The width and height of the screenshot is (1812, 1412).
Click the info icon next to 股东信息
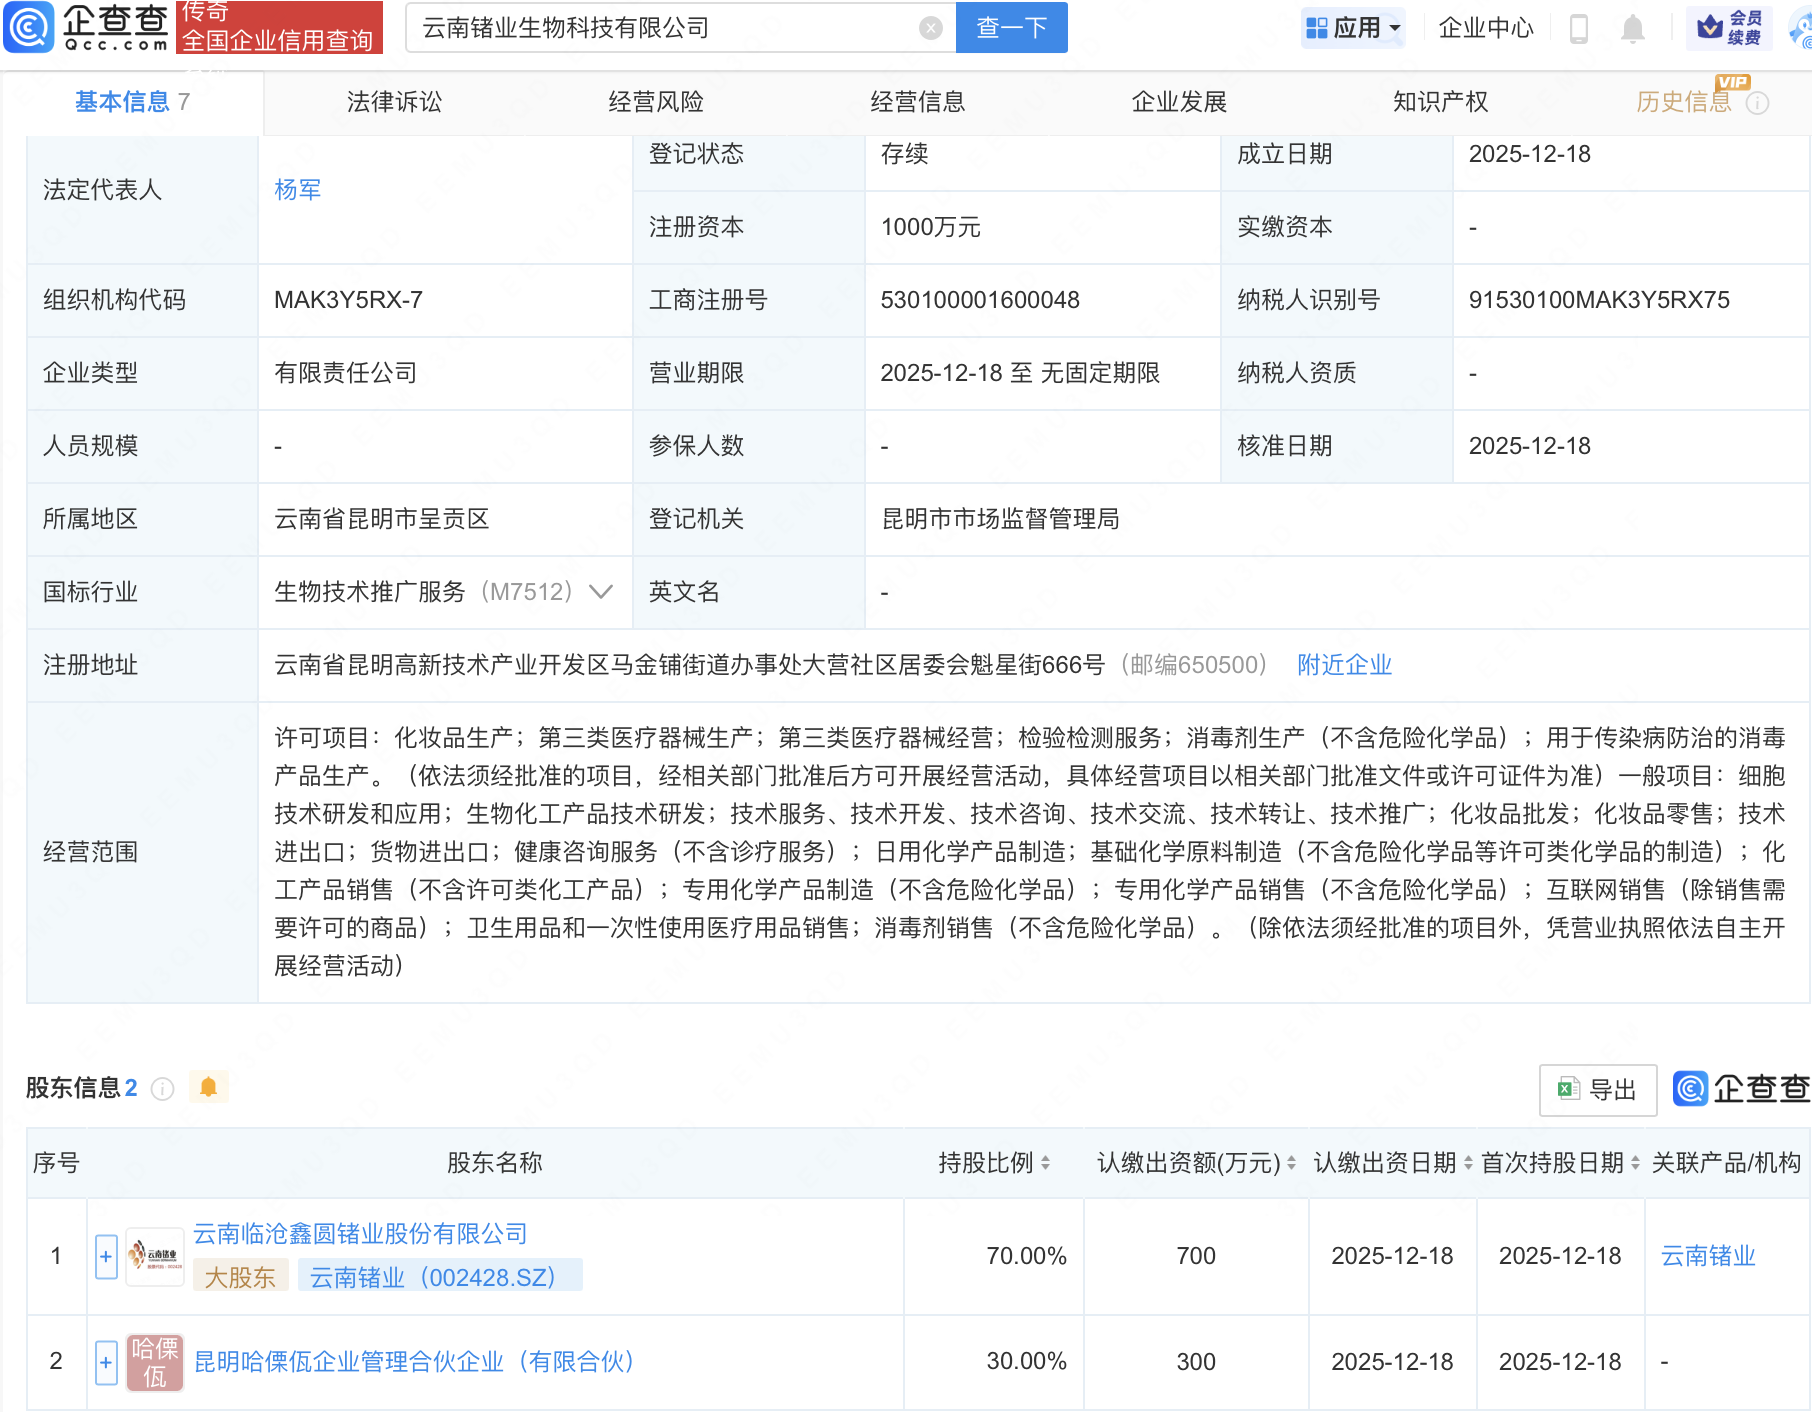coord(161,1089)
